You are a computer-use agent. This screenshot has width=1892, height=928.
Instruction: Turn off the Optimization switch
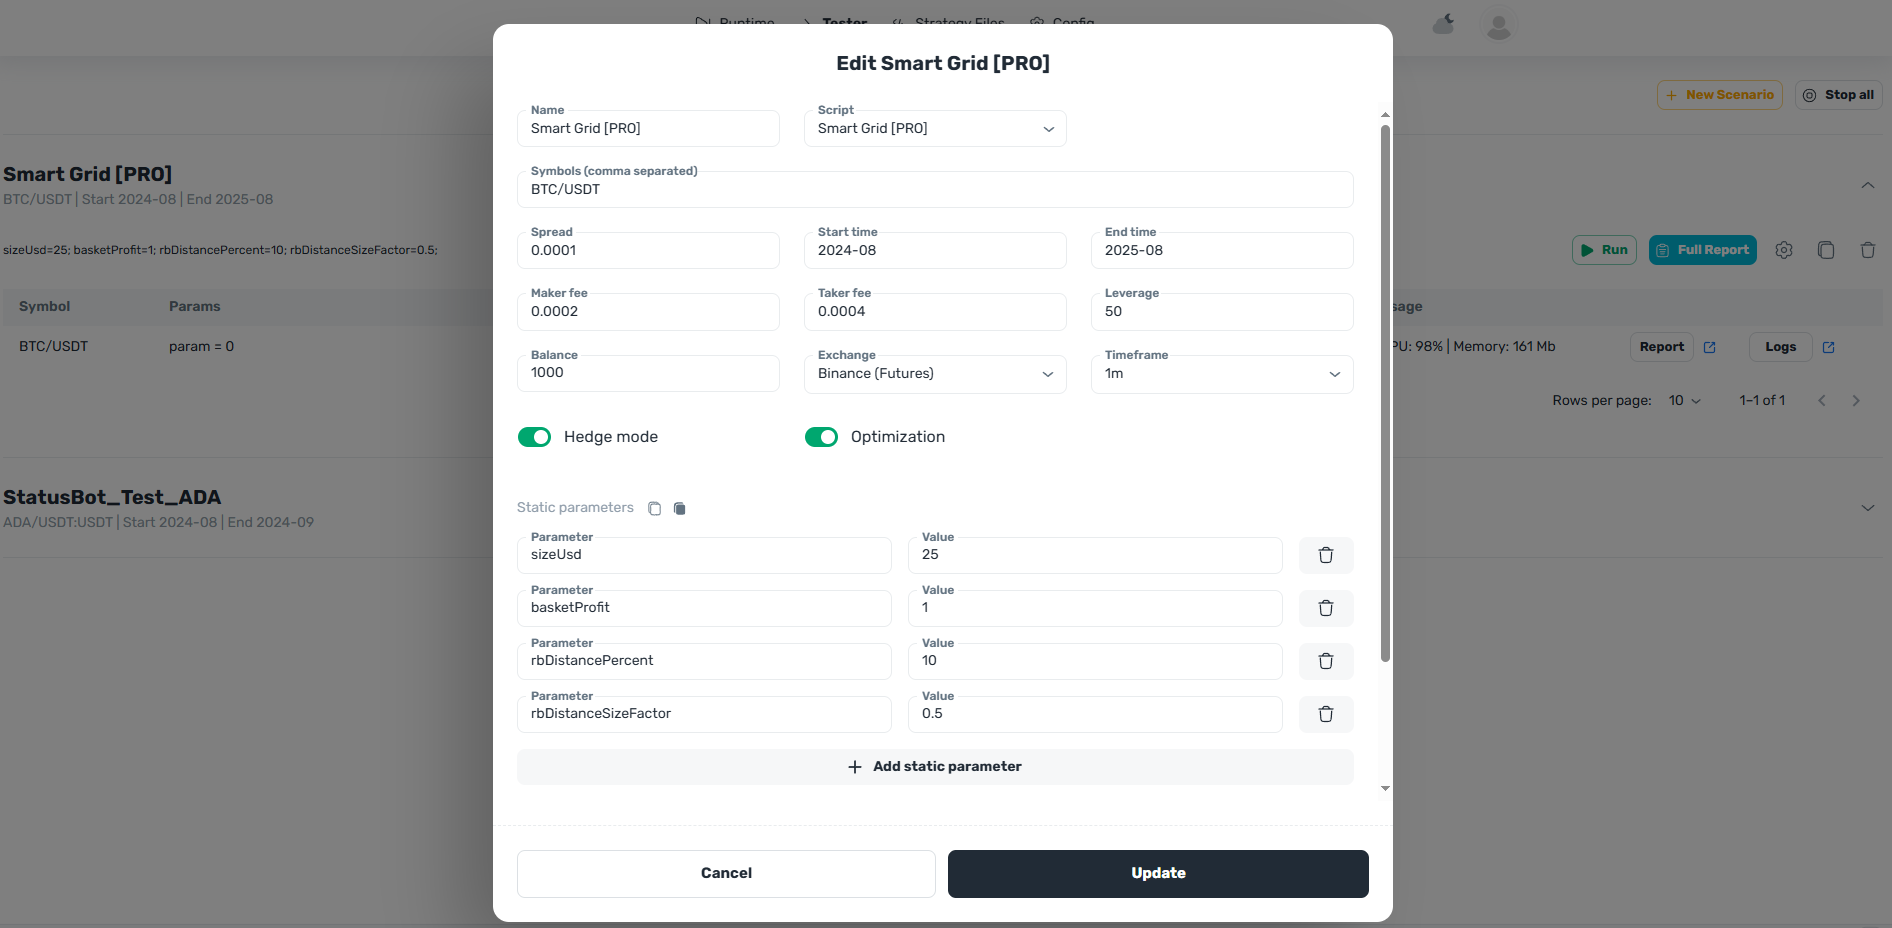[821, 437]
